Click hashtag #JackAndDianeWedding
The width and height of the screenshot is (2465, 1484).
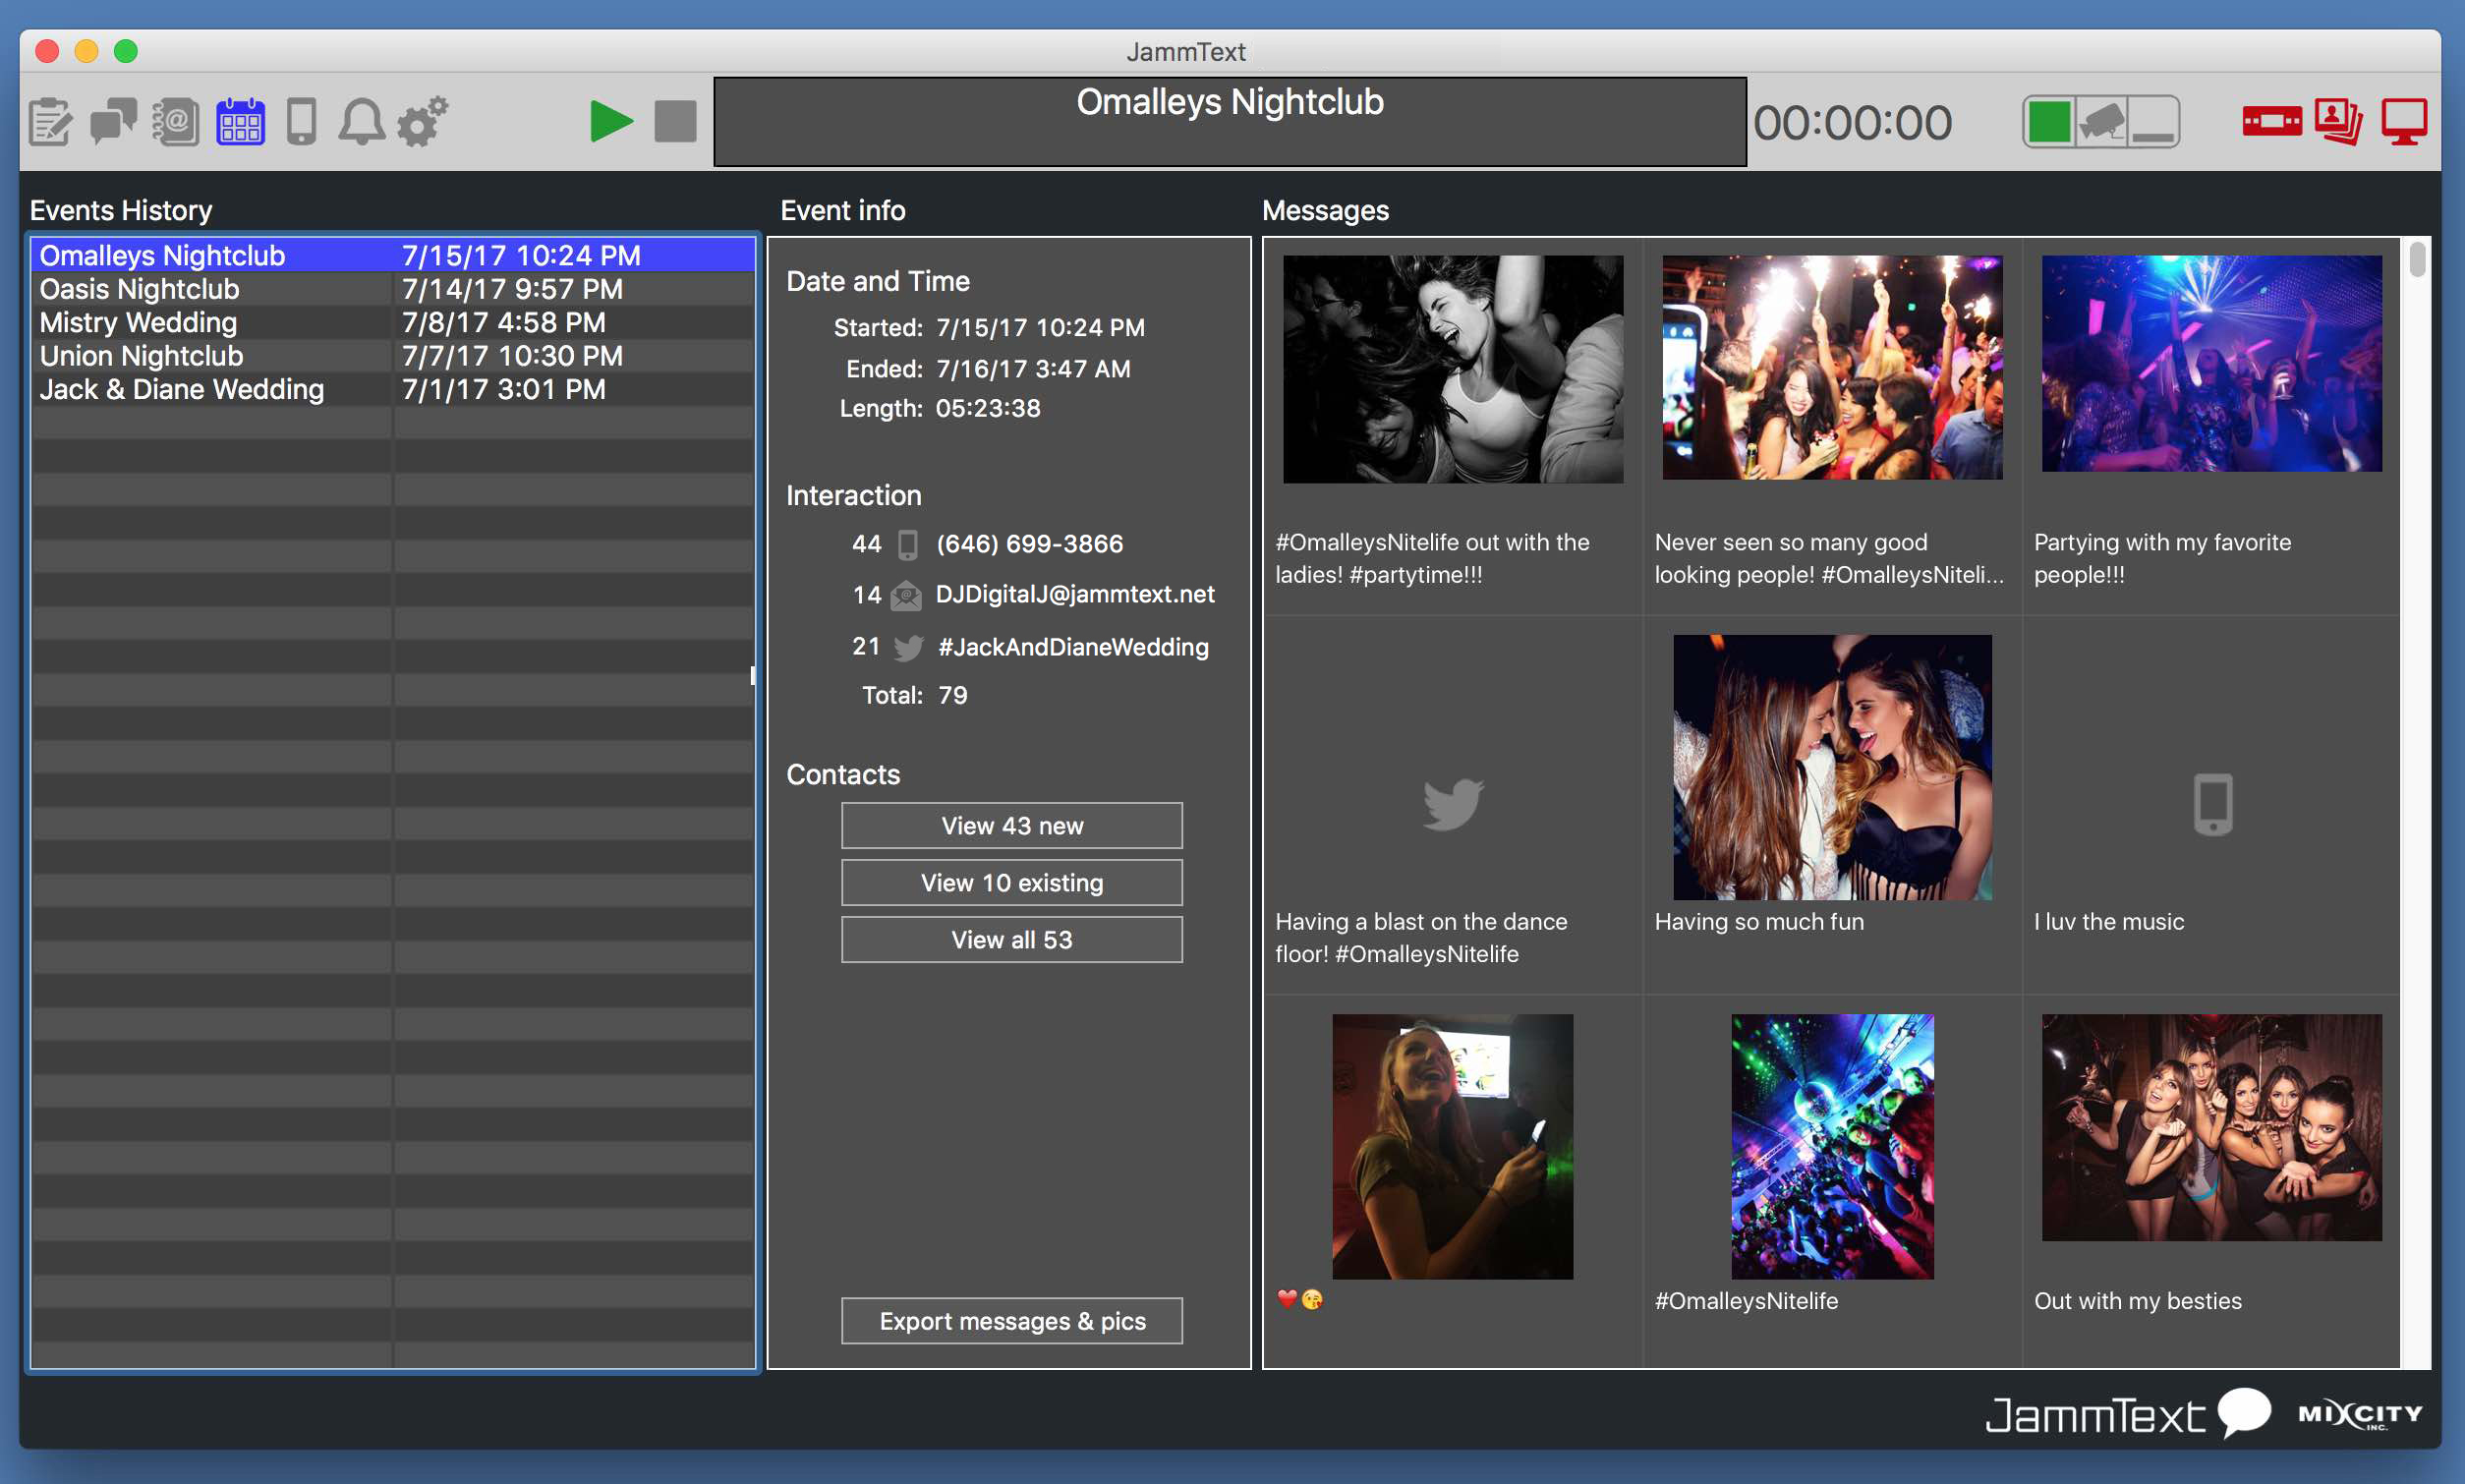(1073, 647)
